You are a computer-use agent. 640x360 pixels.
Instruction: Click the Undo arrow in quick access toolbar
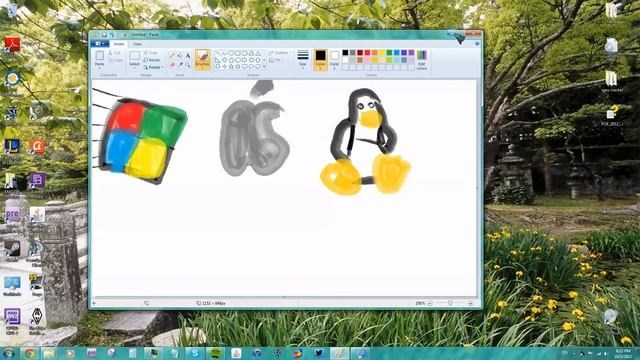pos(112,35)
